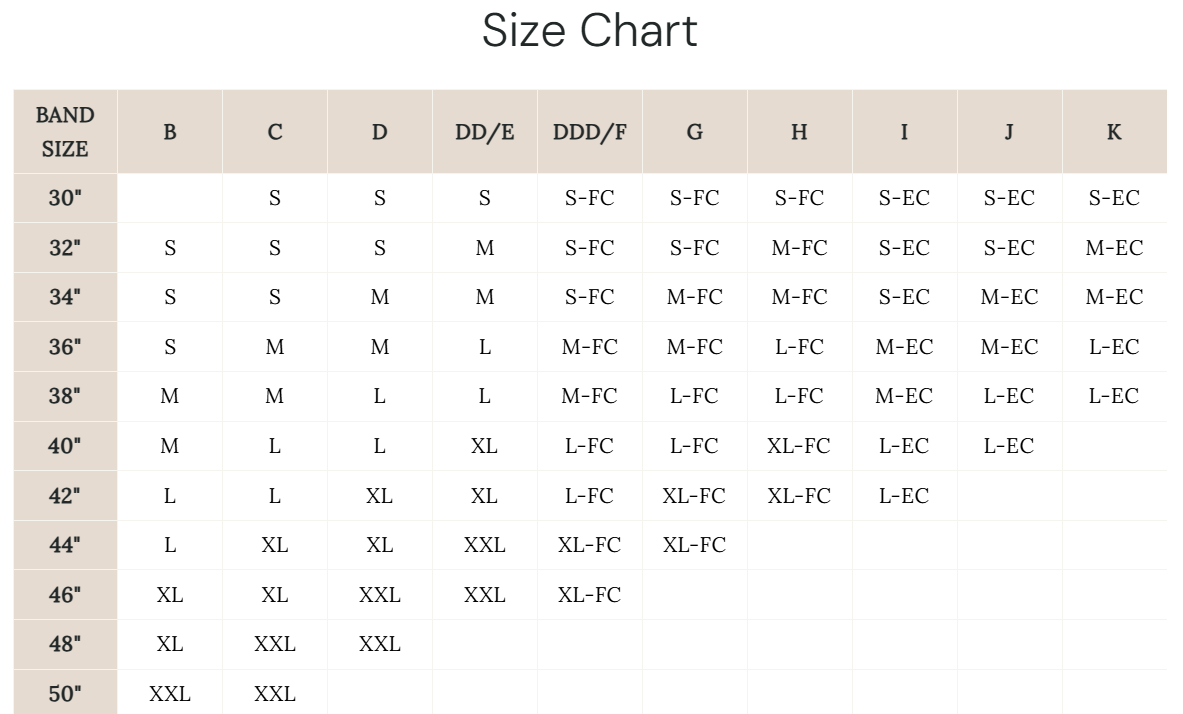Select the L-FC cell for 36" band, H cup
Viewport: 1183px width, 714px height.
pyautogui.click(x=799, y=347)
